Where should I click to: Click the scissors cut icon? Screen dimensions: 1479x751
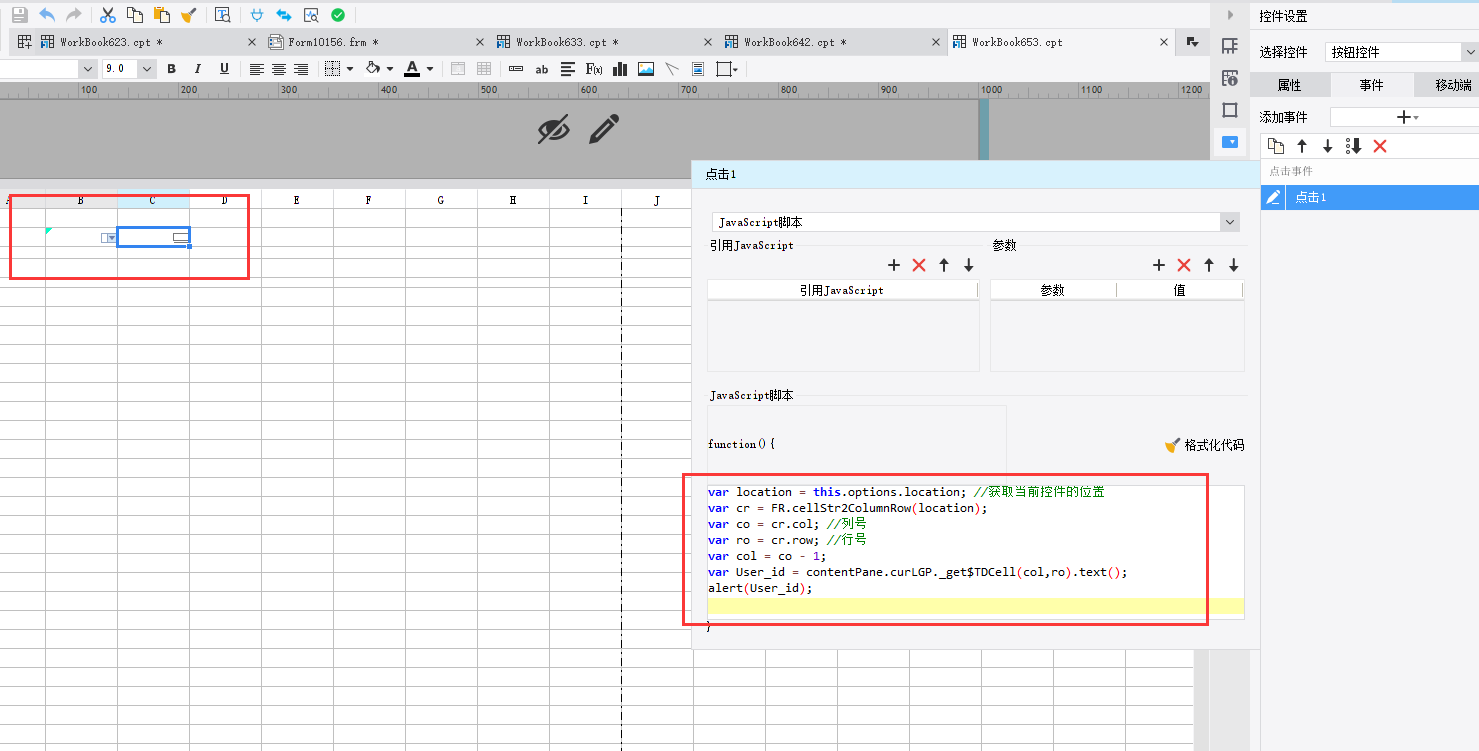pyautogui.click(x=108, y=15)
